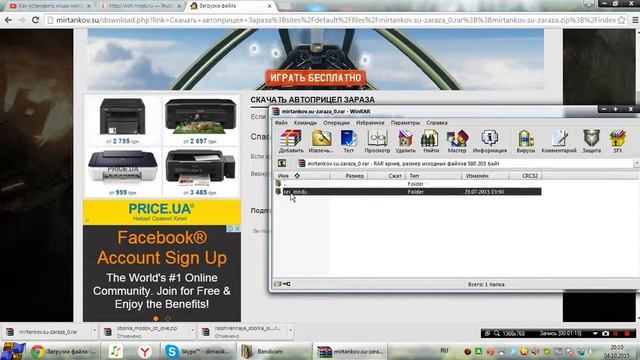Sort file list by Сжат column
Image resolution: width=640 pixels, height=360 pixels.
pyautogui.click(x=386, y=176)
